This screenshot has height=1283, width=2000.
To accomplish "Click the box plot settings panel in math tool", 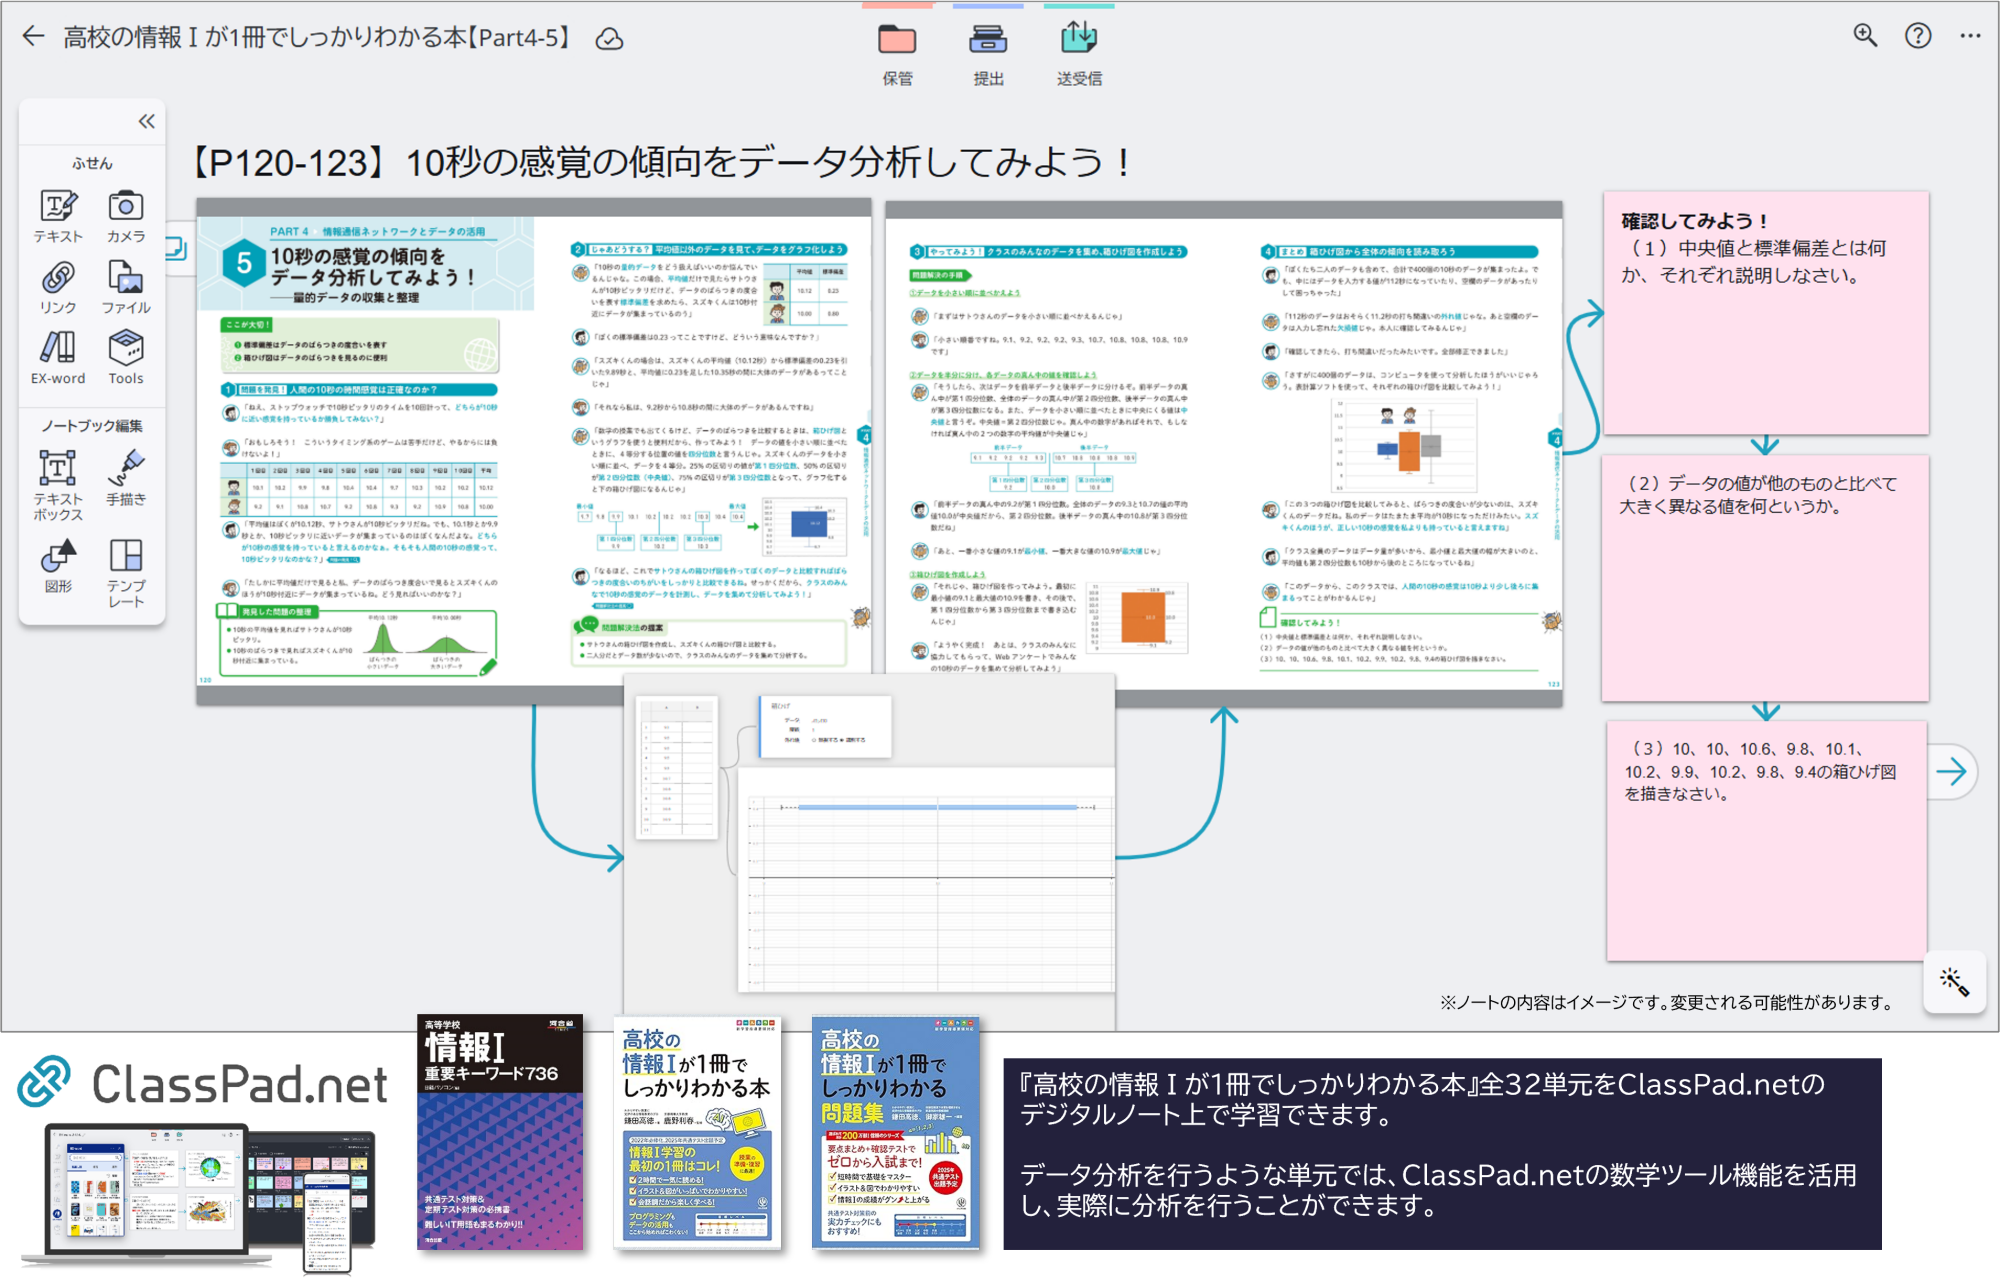I will pyautogui.click(x=825, y=726).
